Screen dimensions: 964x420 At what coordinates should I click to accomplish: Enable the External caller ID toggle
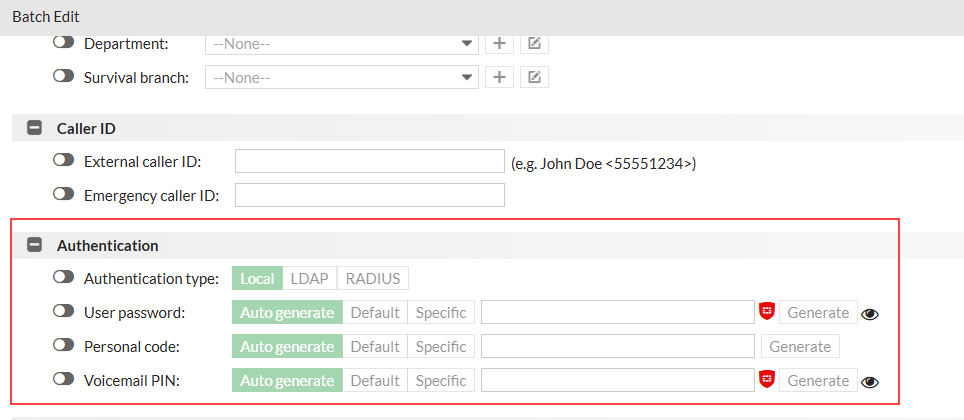click(x=65, y=161)
